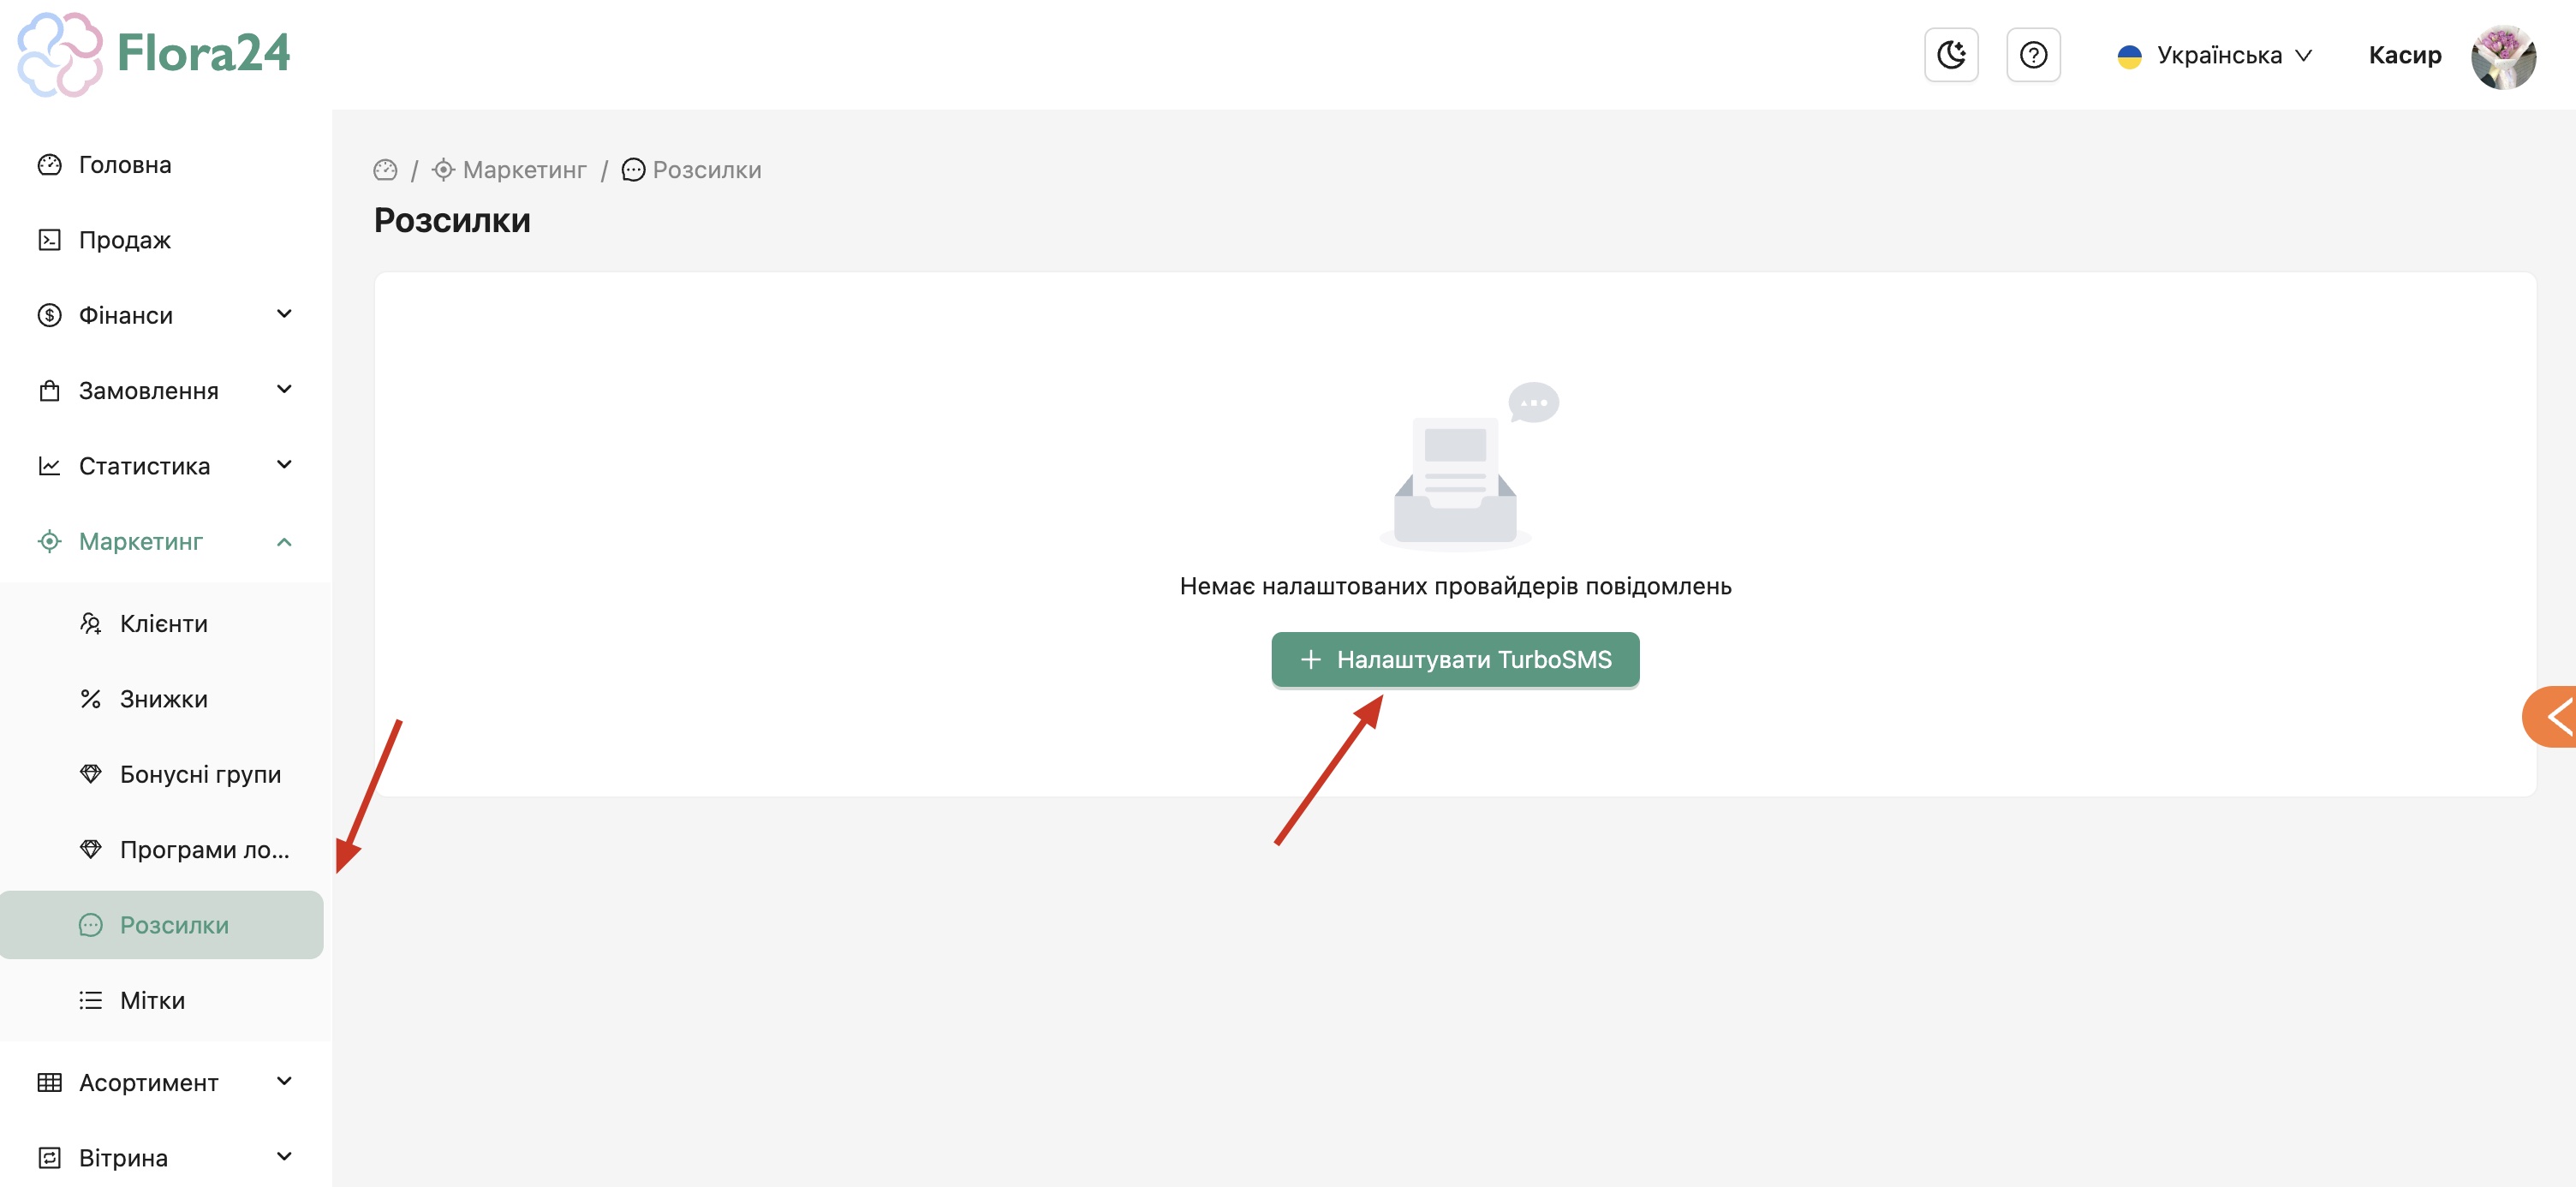Click the Flora24 logo
2576x1187 pixels.
pyautogui.click(x=154, y=54)
